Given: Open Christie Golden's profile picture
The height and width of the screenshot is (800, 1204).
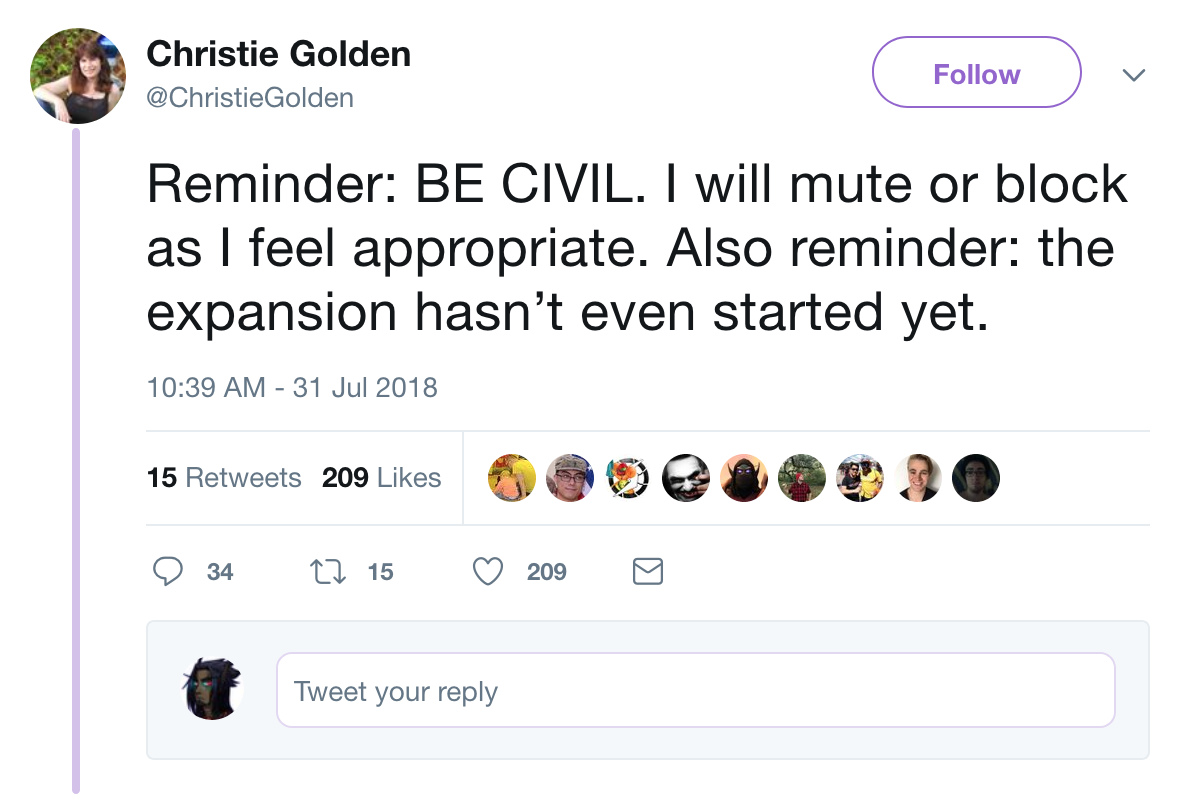Looking at the screenshot, I should (78, 76).
